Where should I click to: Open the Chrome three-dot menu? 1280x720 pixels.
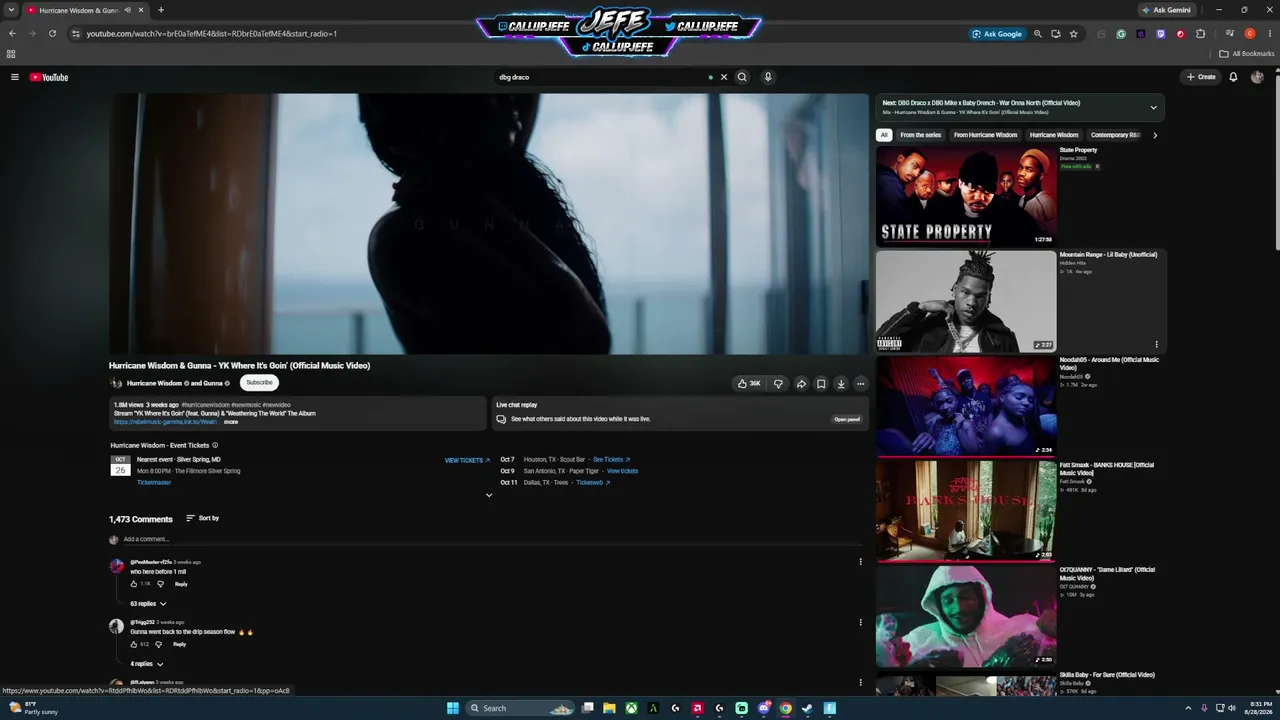click(1270, 34)
